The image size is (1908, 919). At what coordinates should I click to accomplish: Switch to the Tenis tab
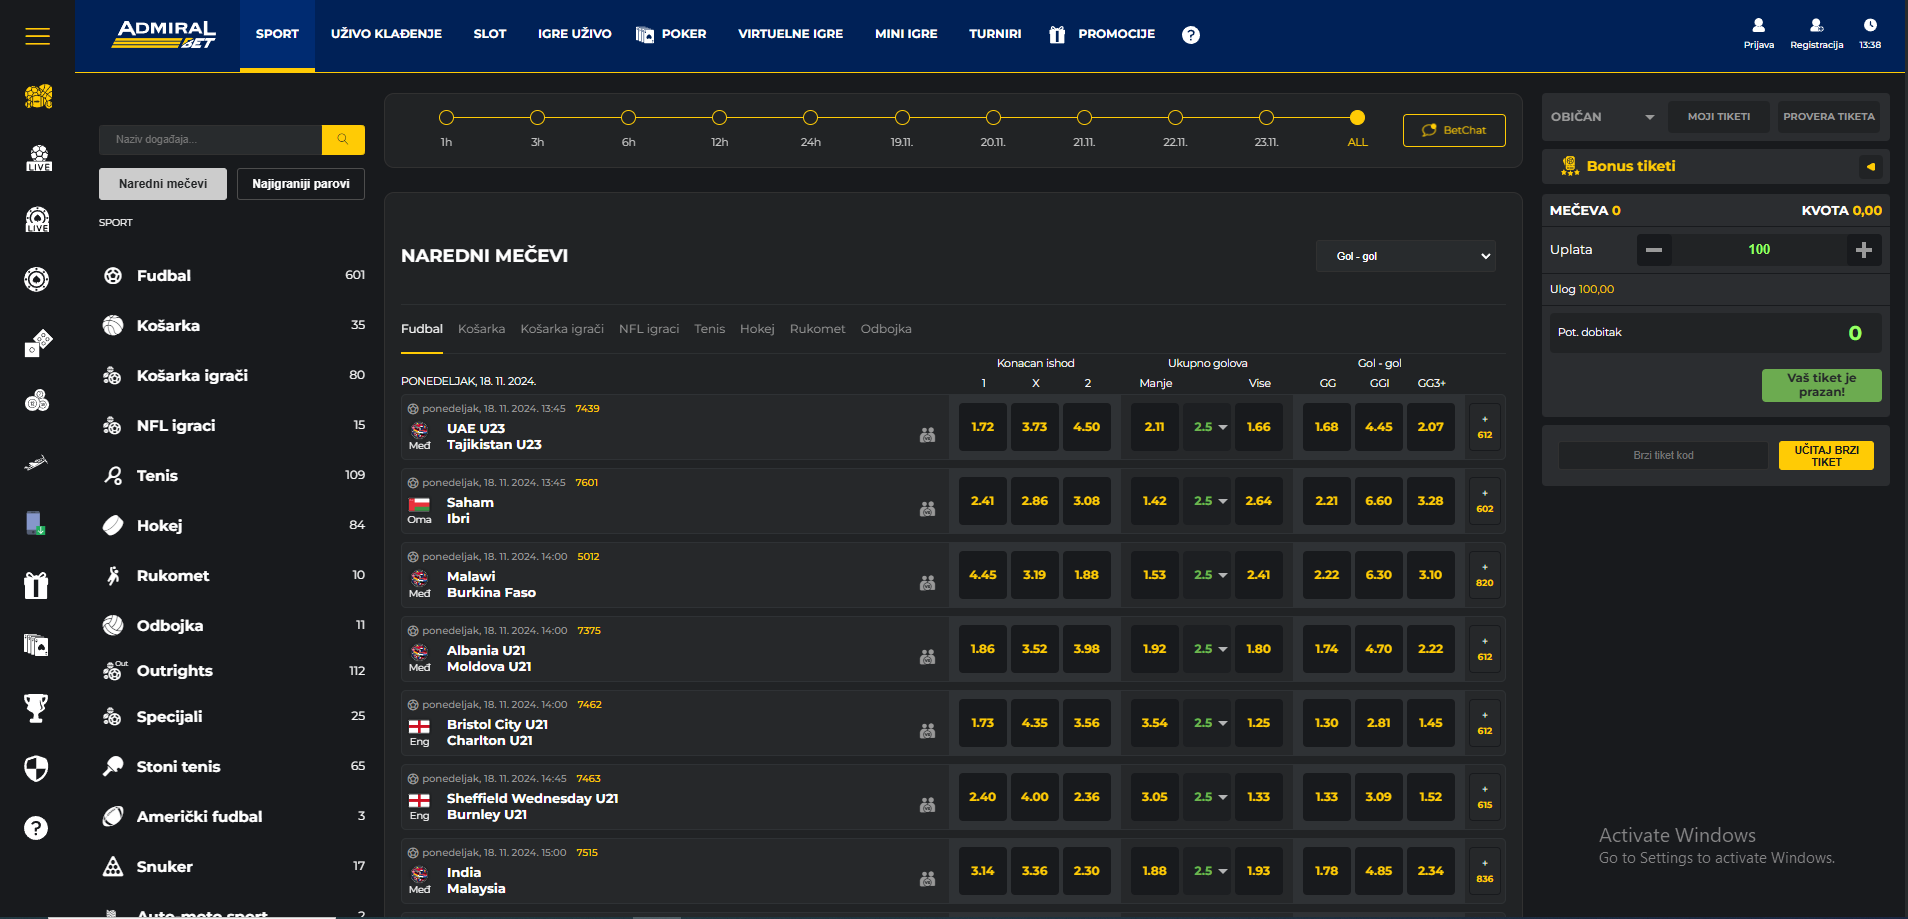[710, 329]
